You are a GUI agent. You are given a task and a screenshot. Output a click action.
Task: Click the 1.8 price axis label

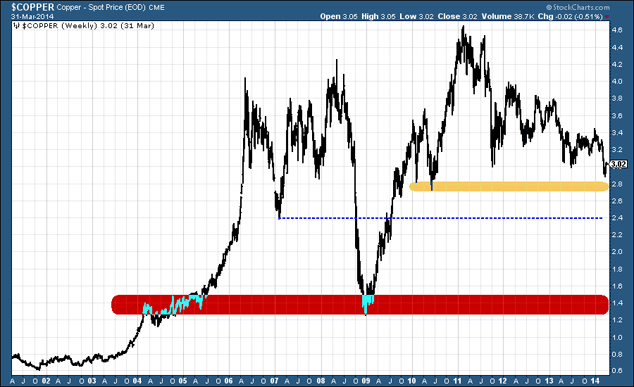[617, 269]
